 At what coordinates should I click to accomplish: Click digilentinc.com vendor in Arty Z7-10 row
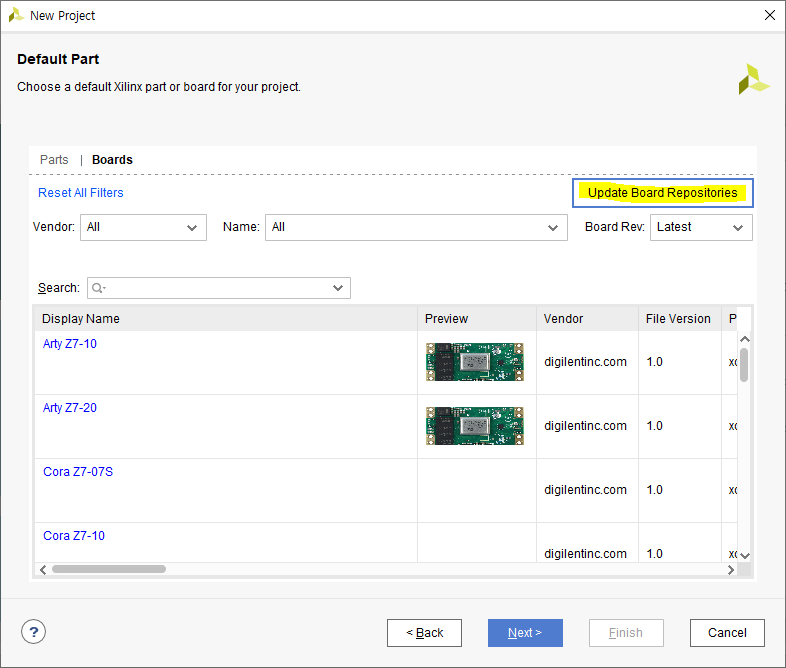point(585,362)
